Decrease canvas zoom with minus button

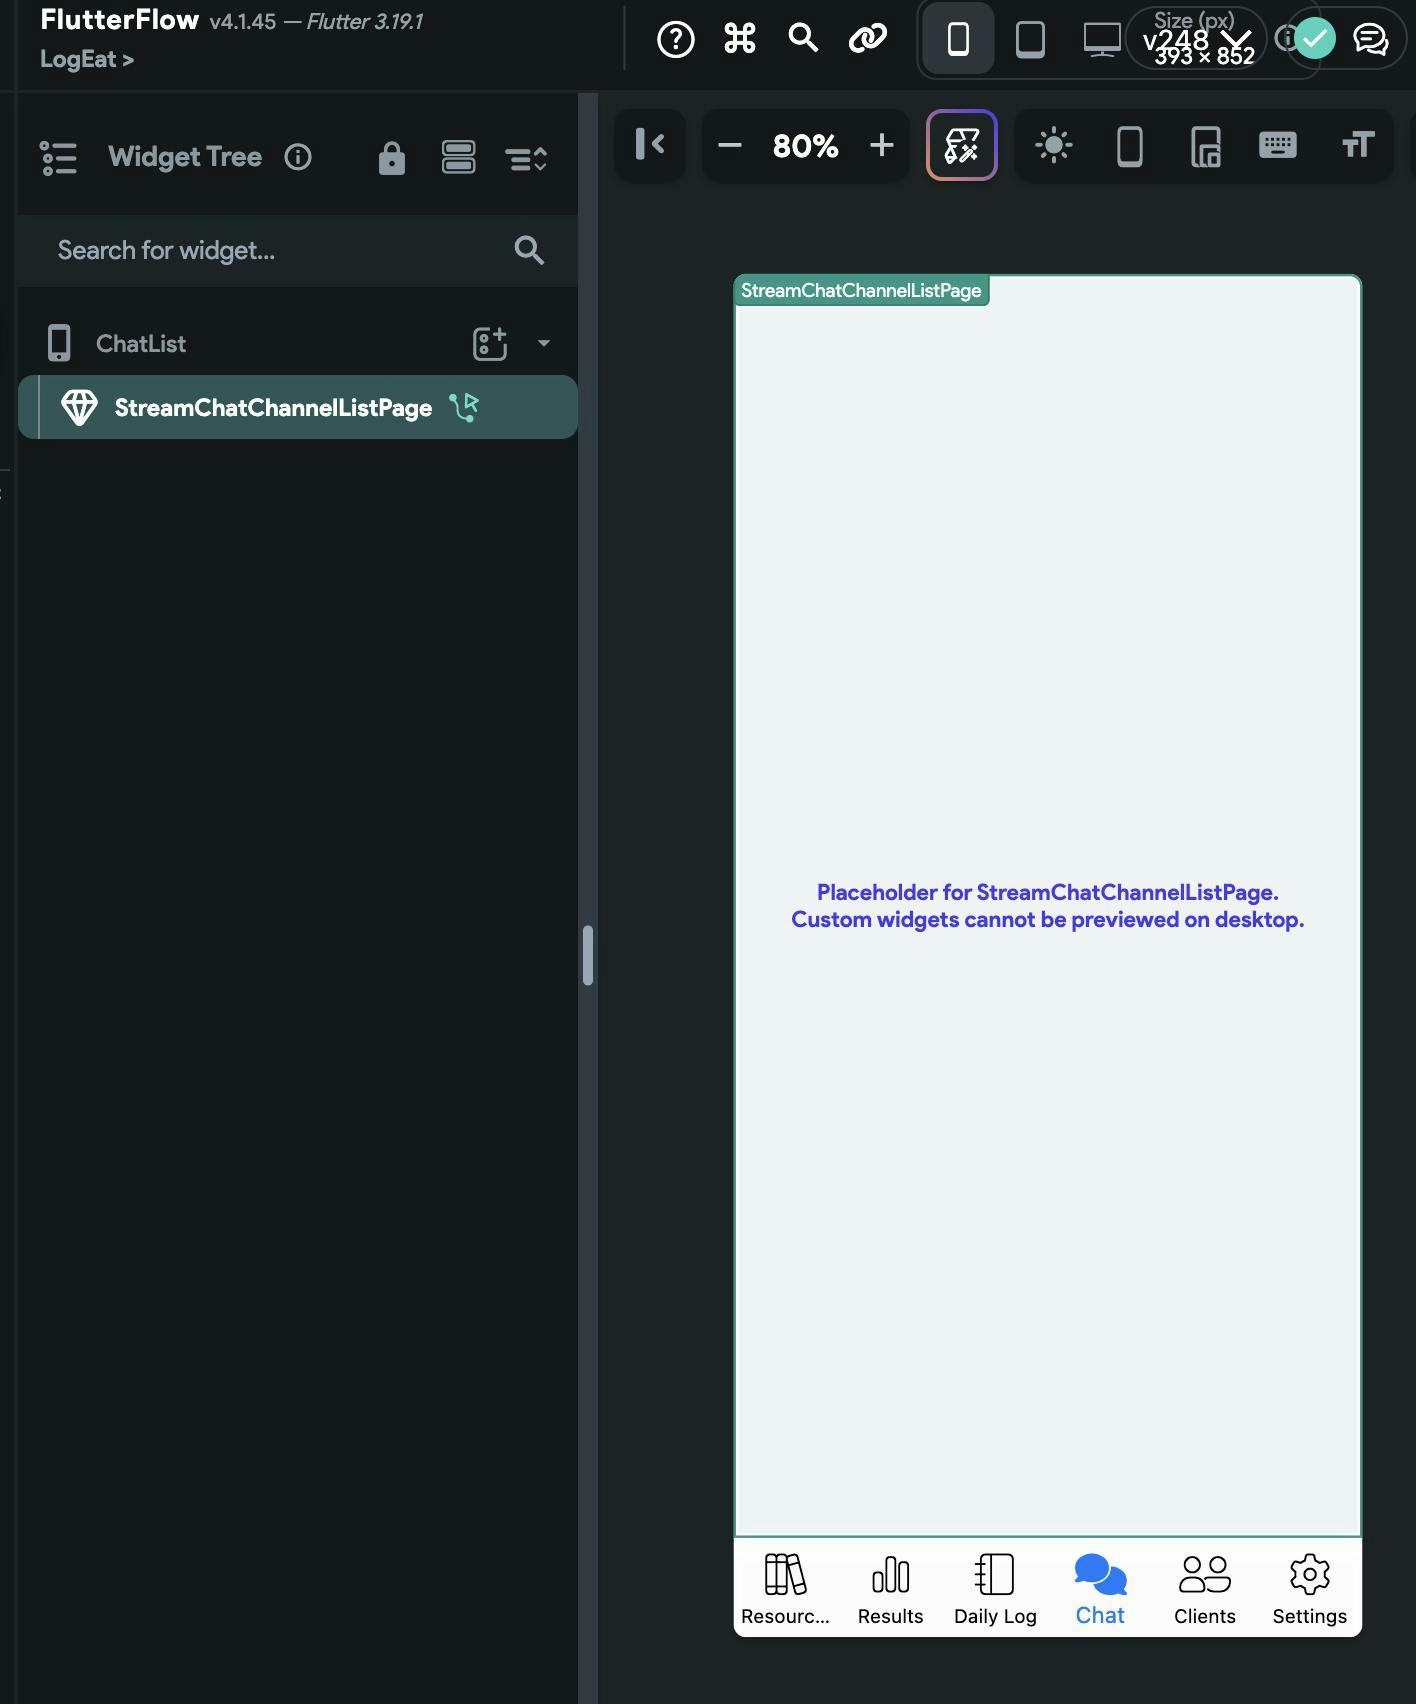(730, 145)
